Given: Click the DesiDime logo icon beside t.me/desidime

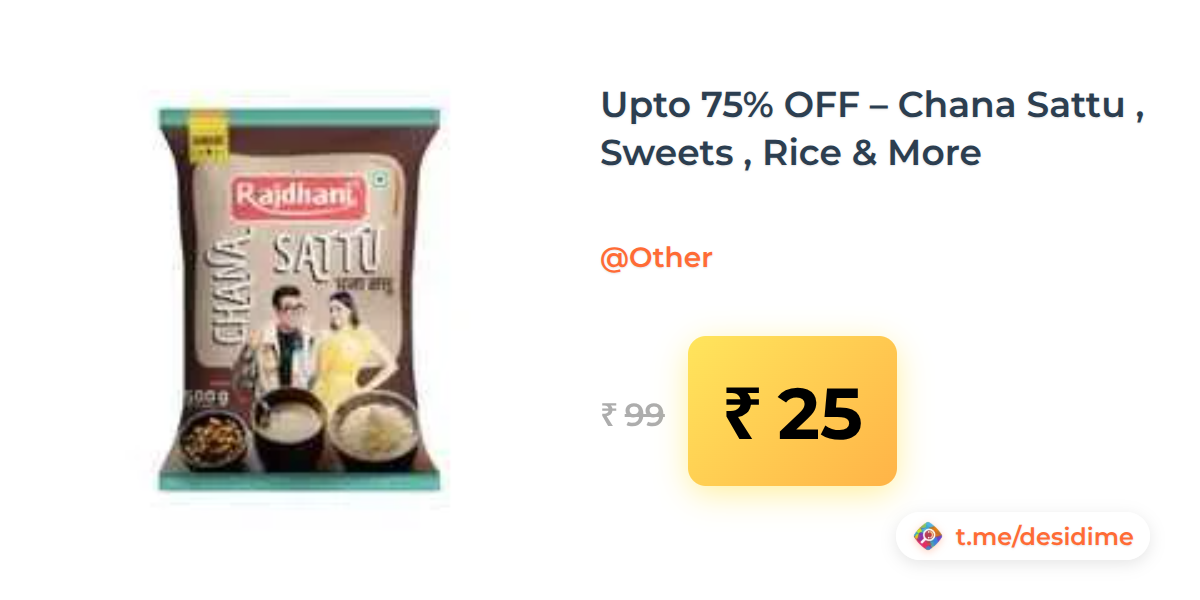Looking at the screenshot, I should coord(928,537).
